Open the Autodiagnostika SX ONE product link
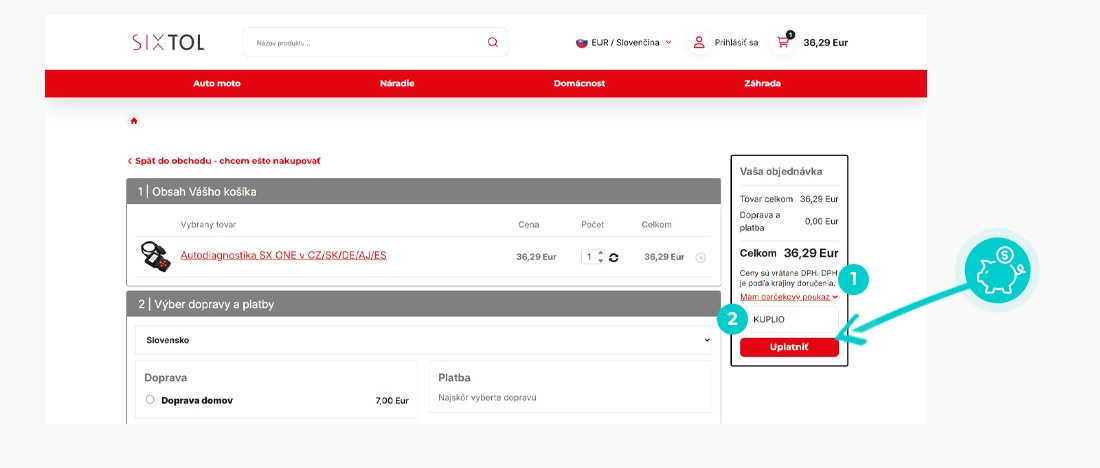The image size is (1100, 468). click(x=283, y=255)
